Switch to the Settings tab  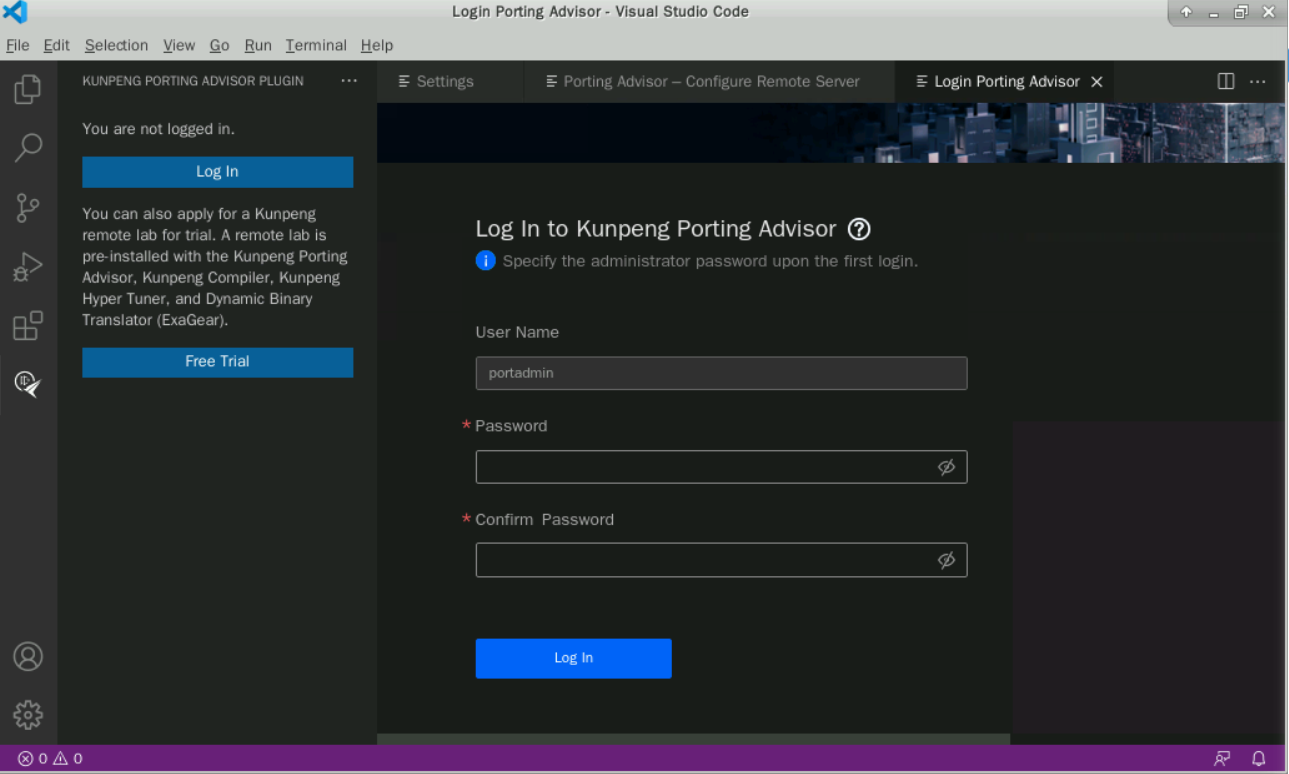[450, 81]
